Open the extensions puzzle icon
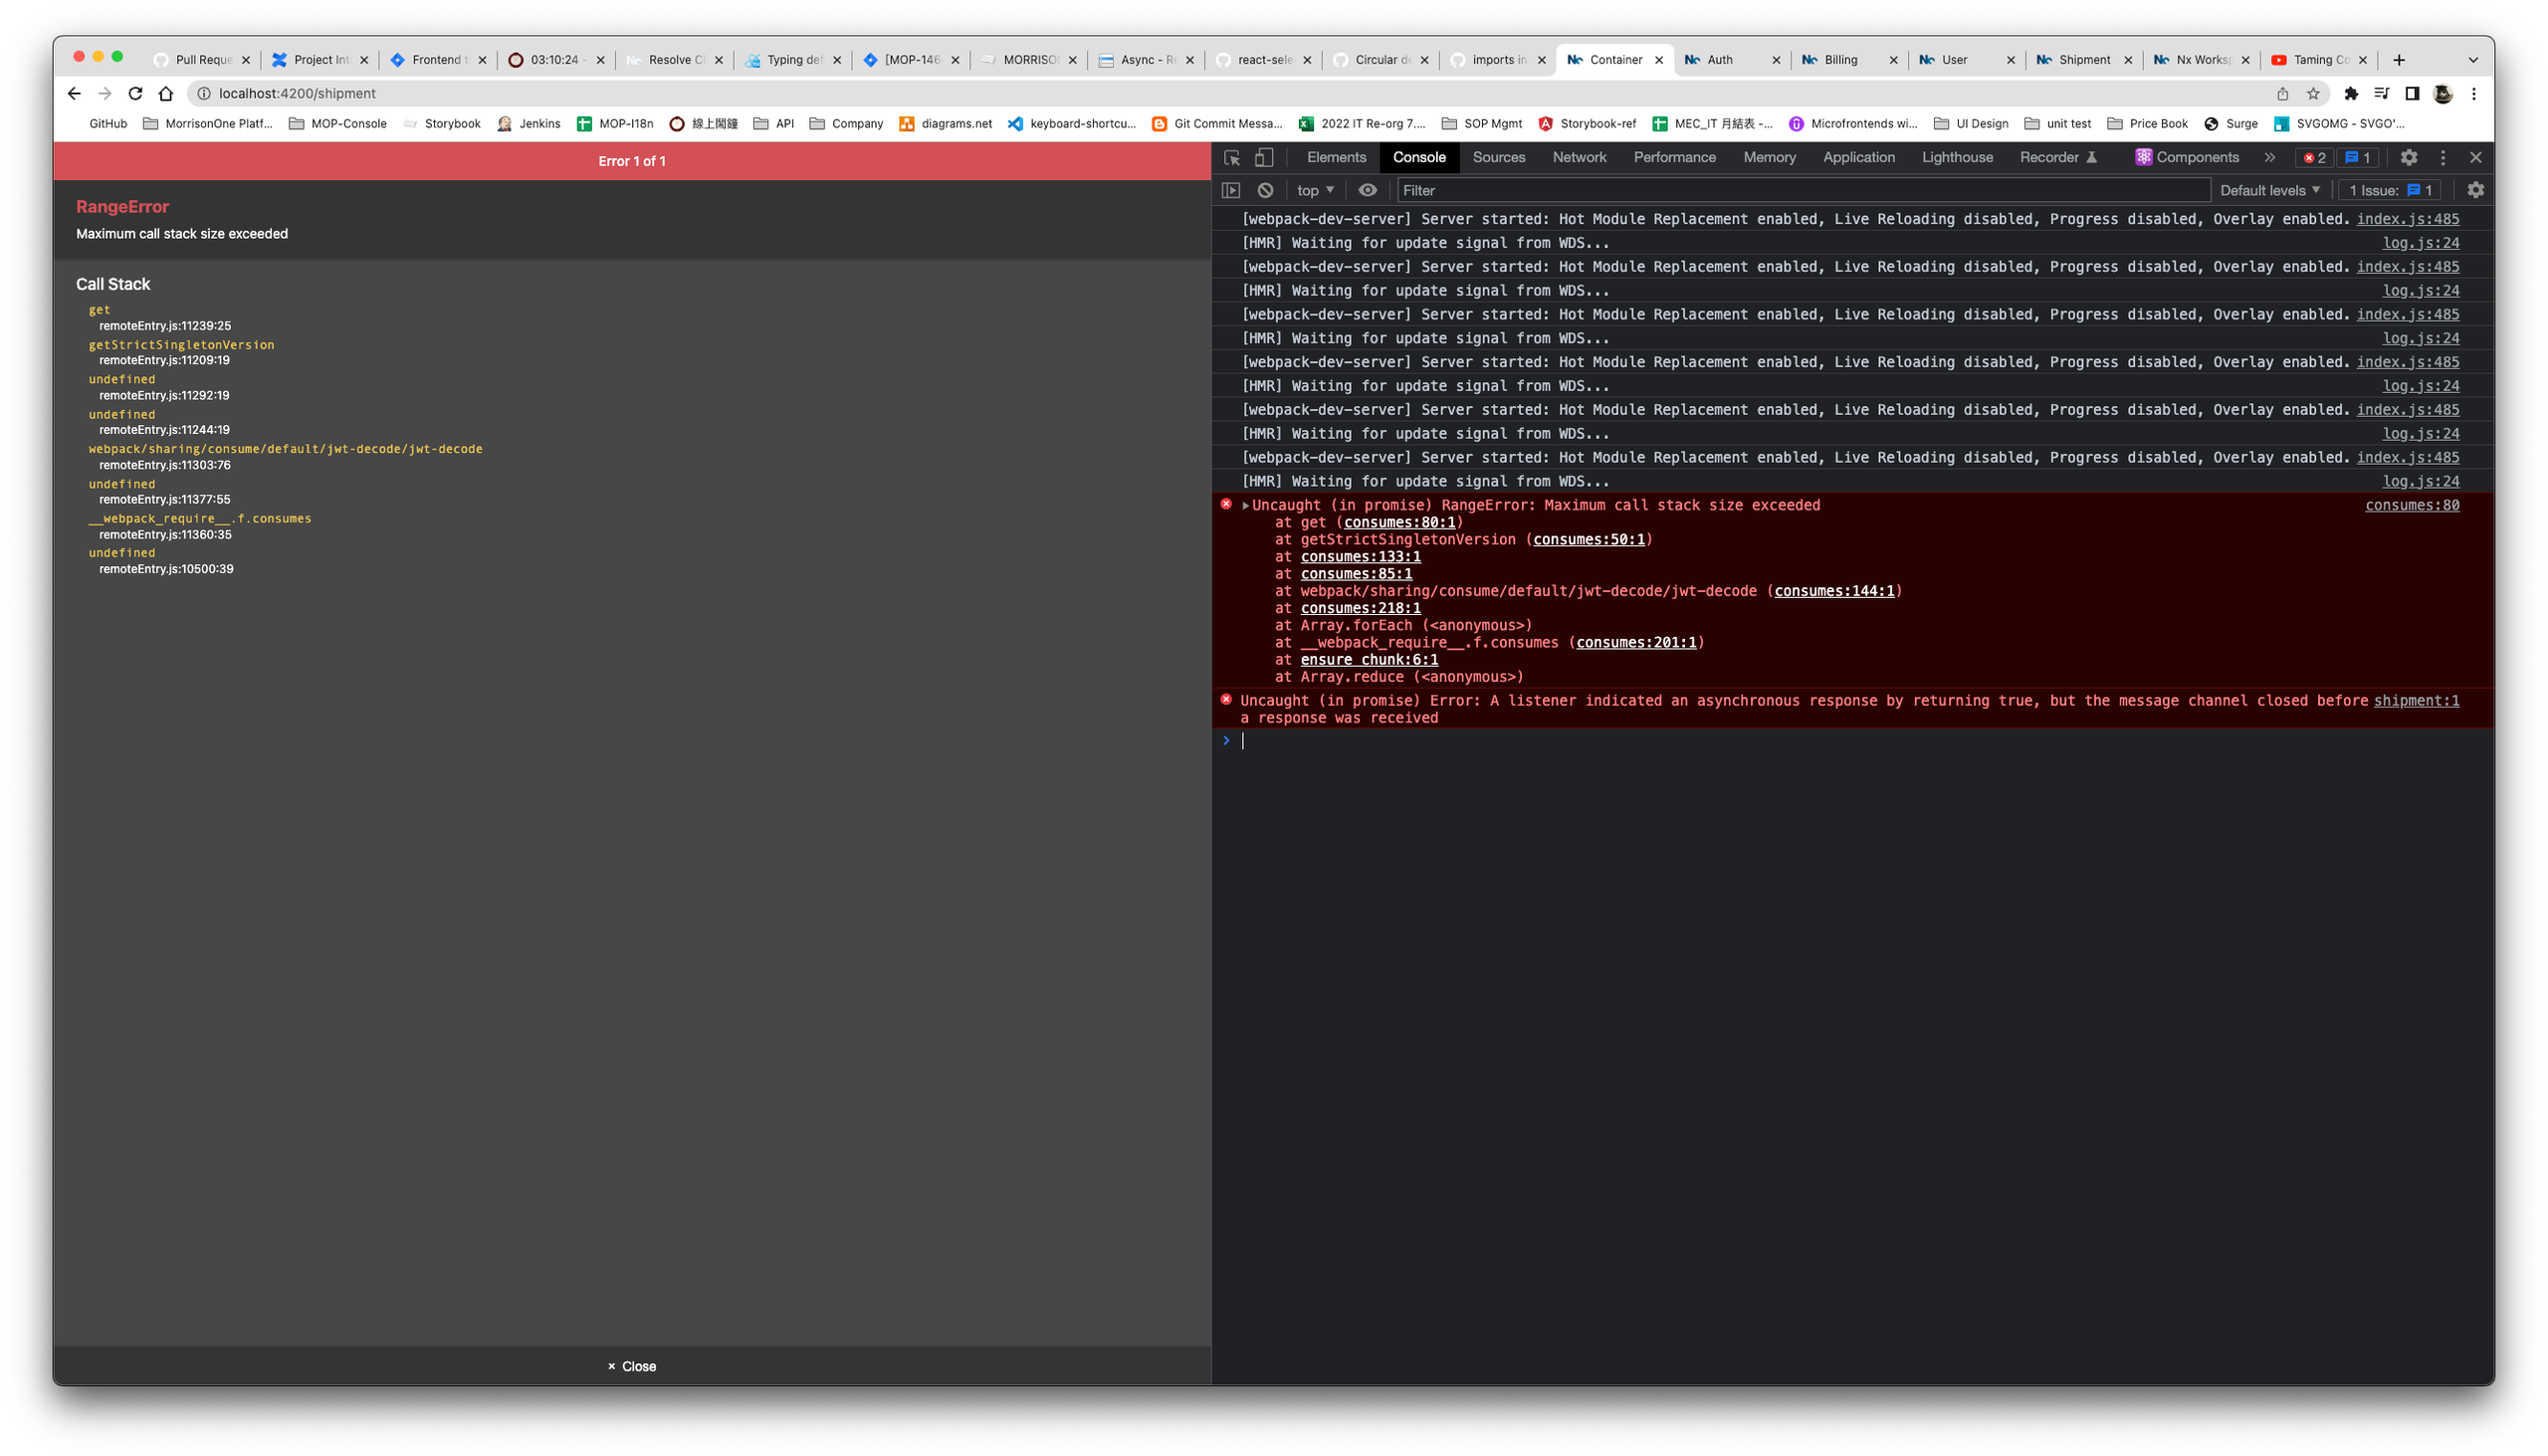2548x1456 pixels. 2350,93
